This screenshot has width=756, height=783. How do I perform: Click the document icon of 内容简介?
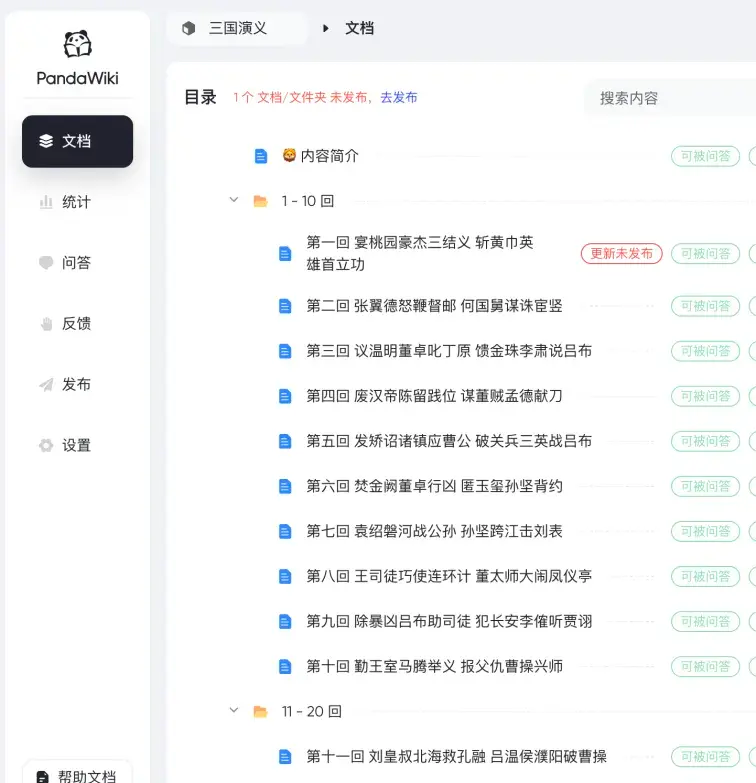(x=261, y=156)
